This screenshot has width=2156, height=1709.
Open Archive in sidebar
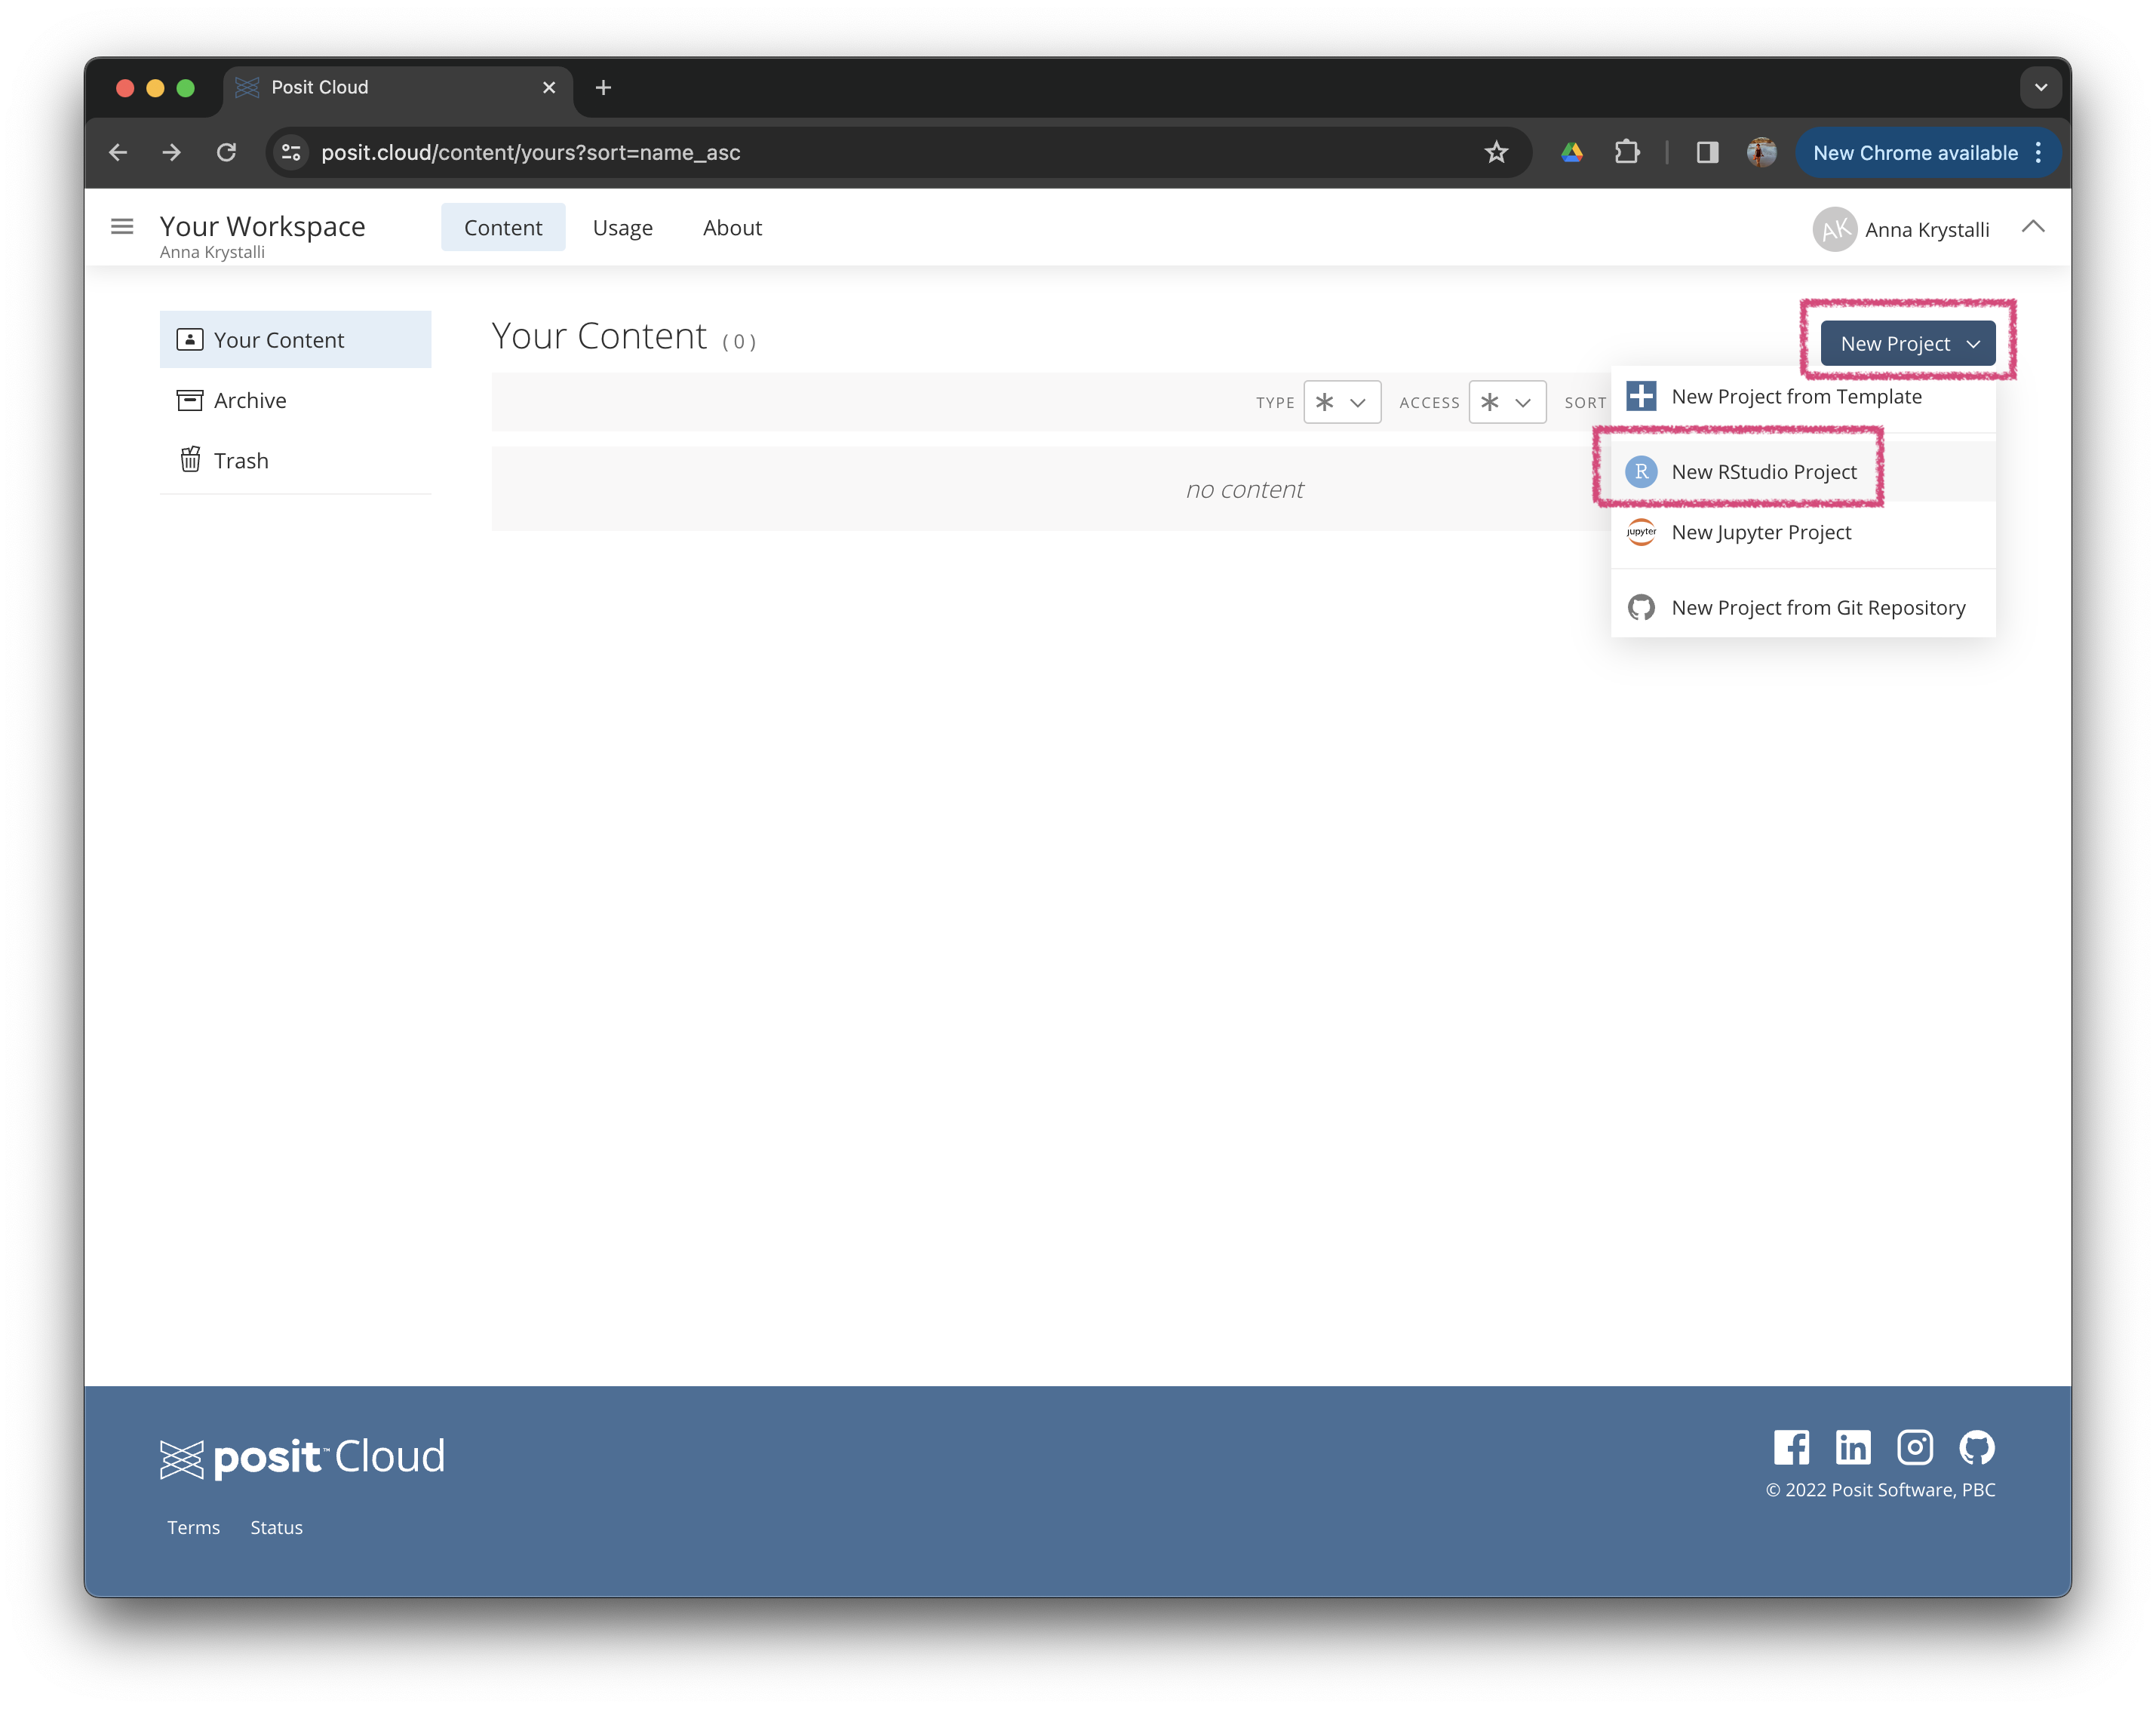(295, 401)
